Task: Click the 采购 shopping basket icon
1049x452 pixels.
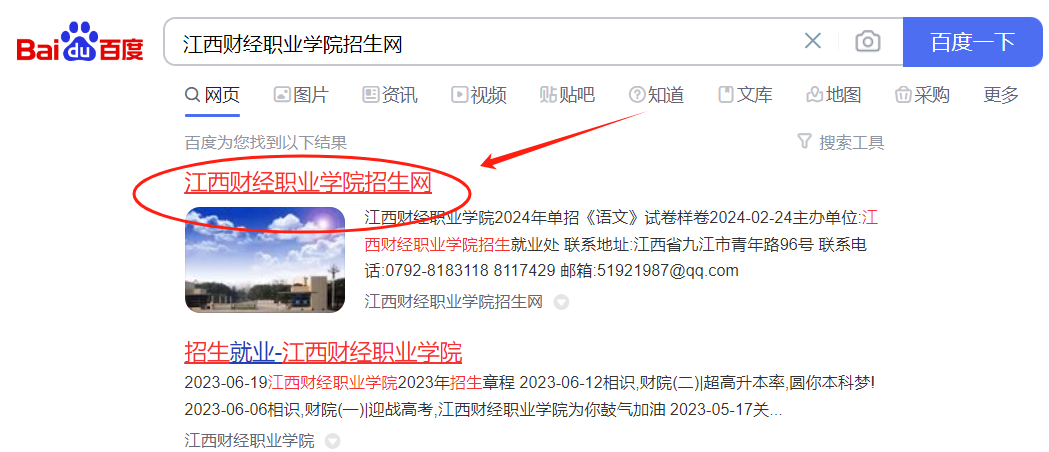Action: (904, 95)
